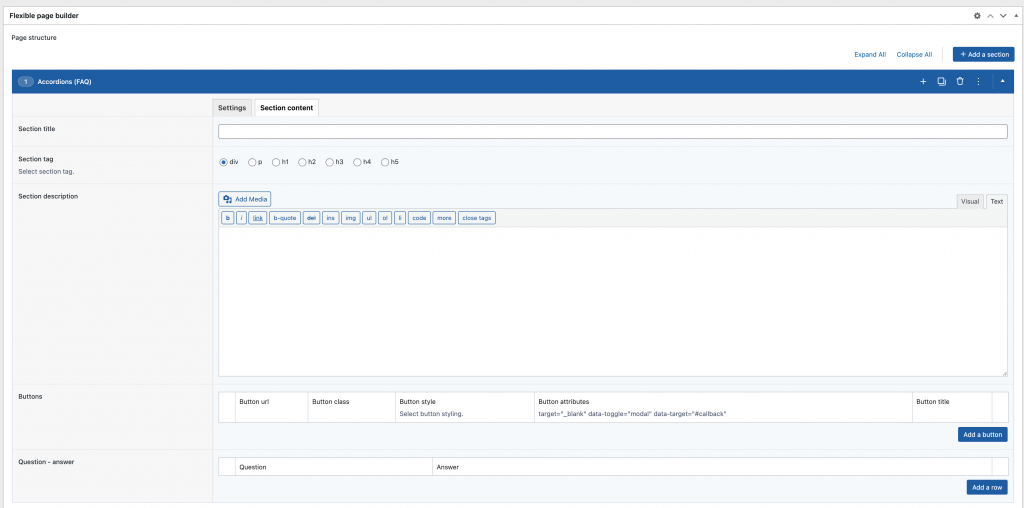Screen dimensions: 1024x508
Task: Click the Button title column header
Action: [x=933, y=402]
